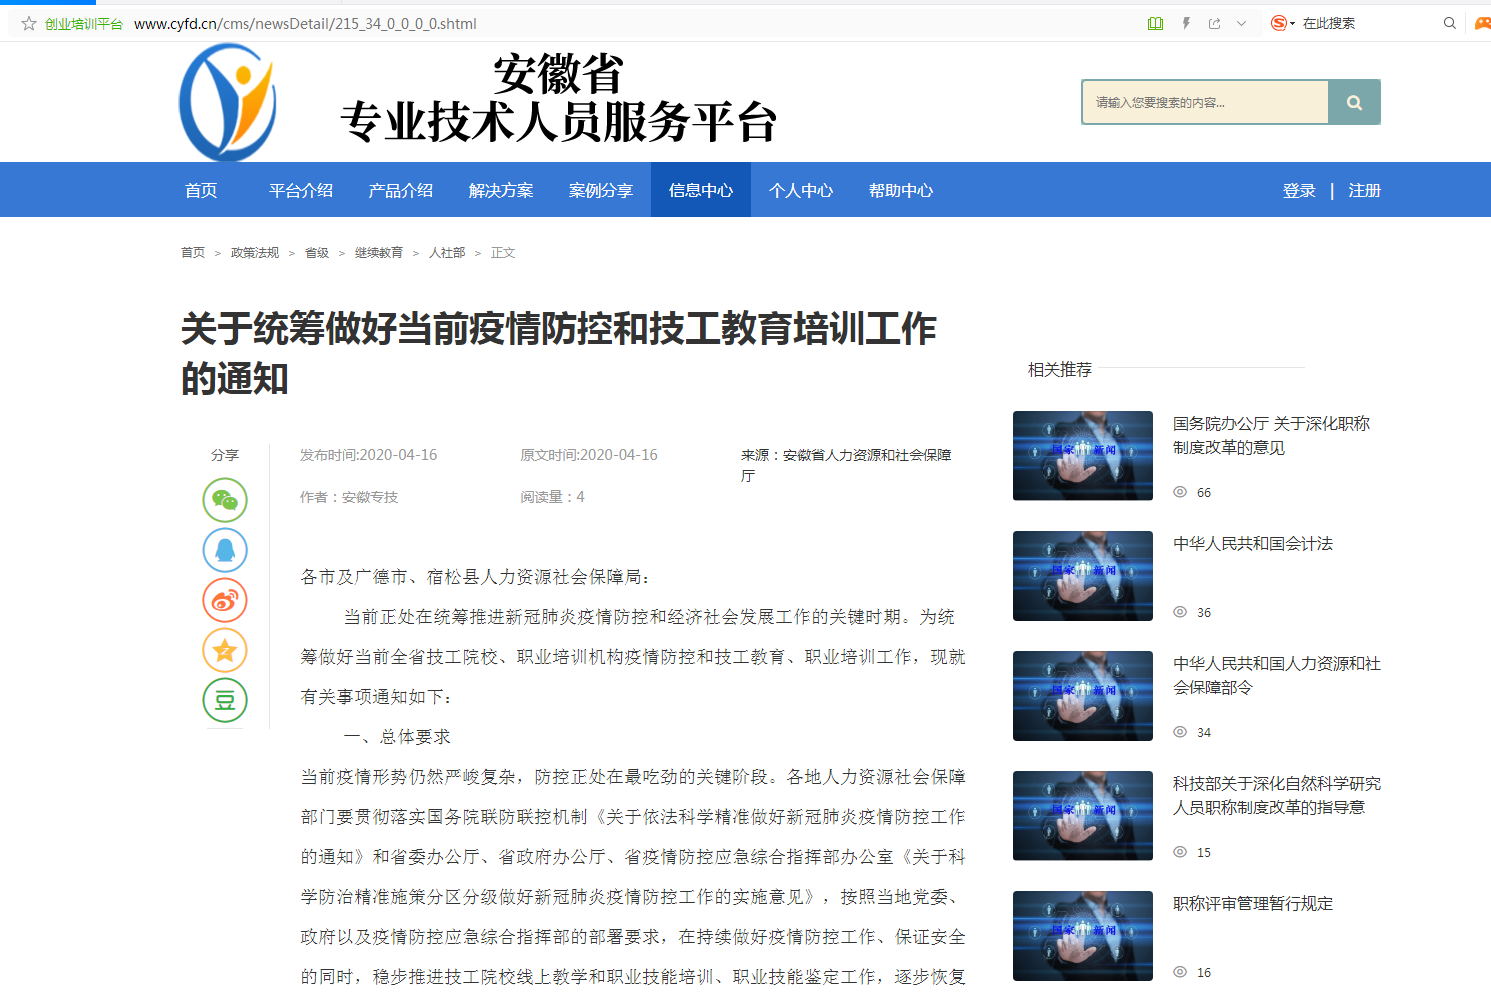Image resolution: width=1491 pixels, height=1000 pixels.
Task: Open Sogou search engine selector
Action: point(1282,23)
